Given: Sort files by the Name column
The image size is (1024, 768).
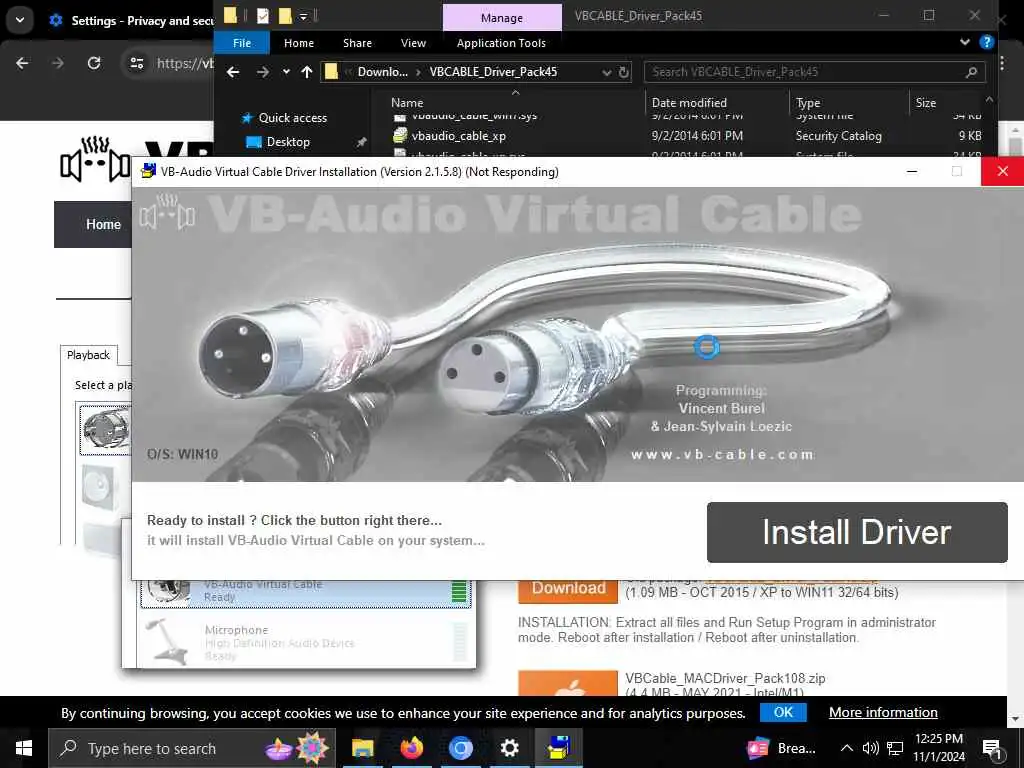Looking at the screenshot, I should (407, 103).
